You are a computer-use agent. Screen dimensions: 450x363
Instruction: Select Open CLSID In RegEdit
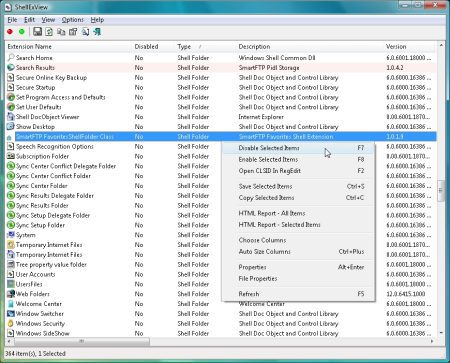point(298,171)
